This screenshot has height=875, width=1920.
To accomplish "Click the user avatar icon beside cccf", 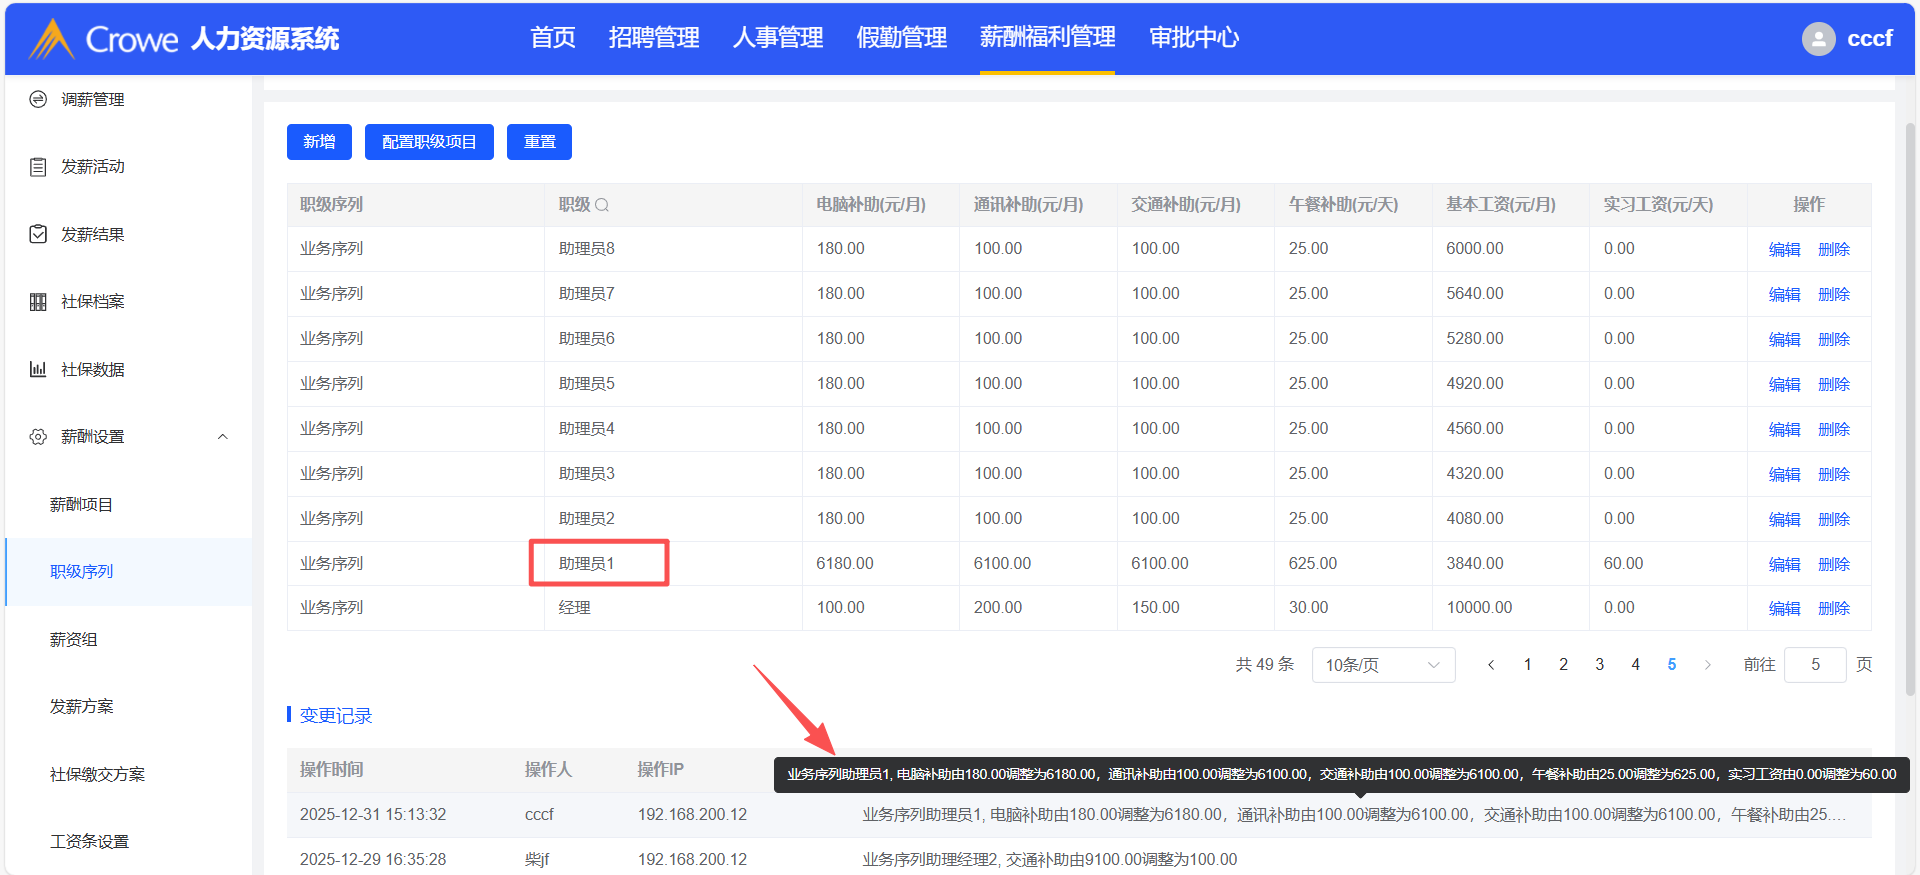I will [1818, 39].
